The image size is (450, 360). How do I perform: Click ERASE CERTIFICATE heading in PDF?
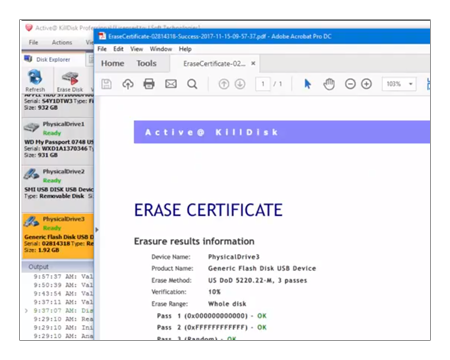click(x=208, y=210)
